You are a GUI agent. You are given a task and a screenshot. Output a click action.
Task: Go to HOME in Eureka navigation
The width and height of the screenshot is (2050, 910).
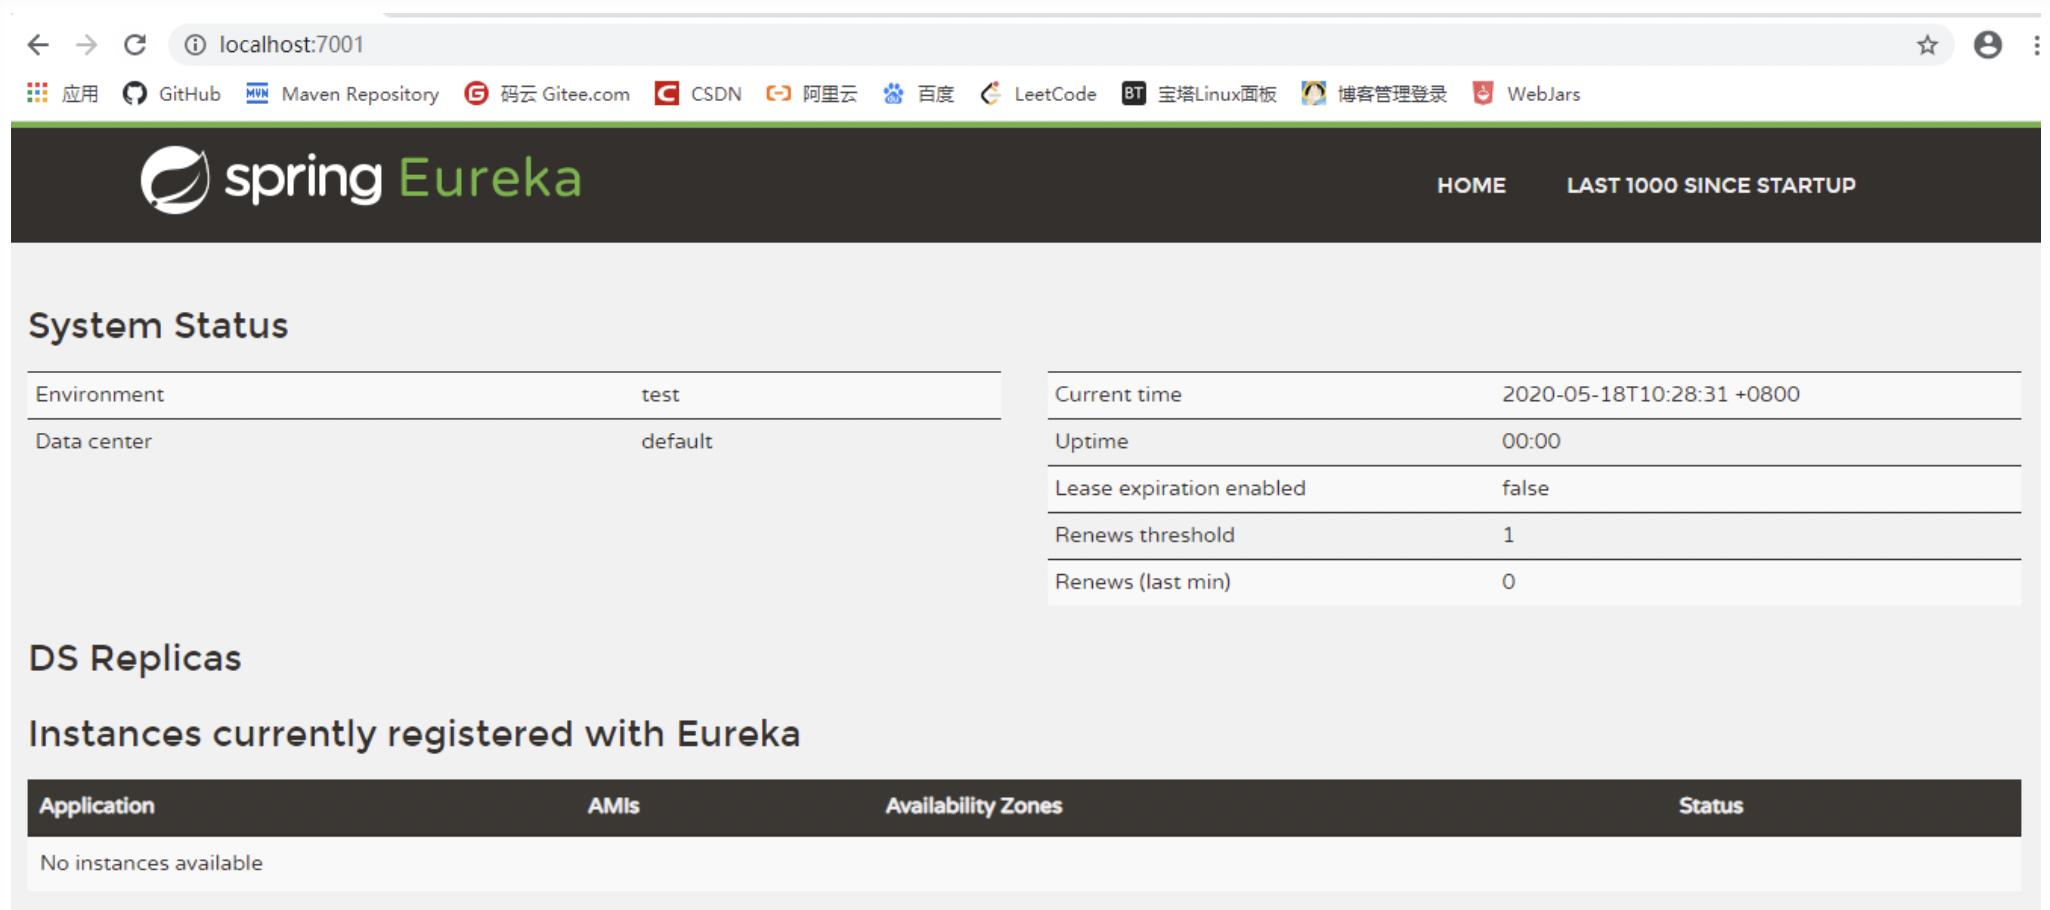click(x=1471, y=185)
